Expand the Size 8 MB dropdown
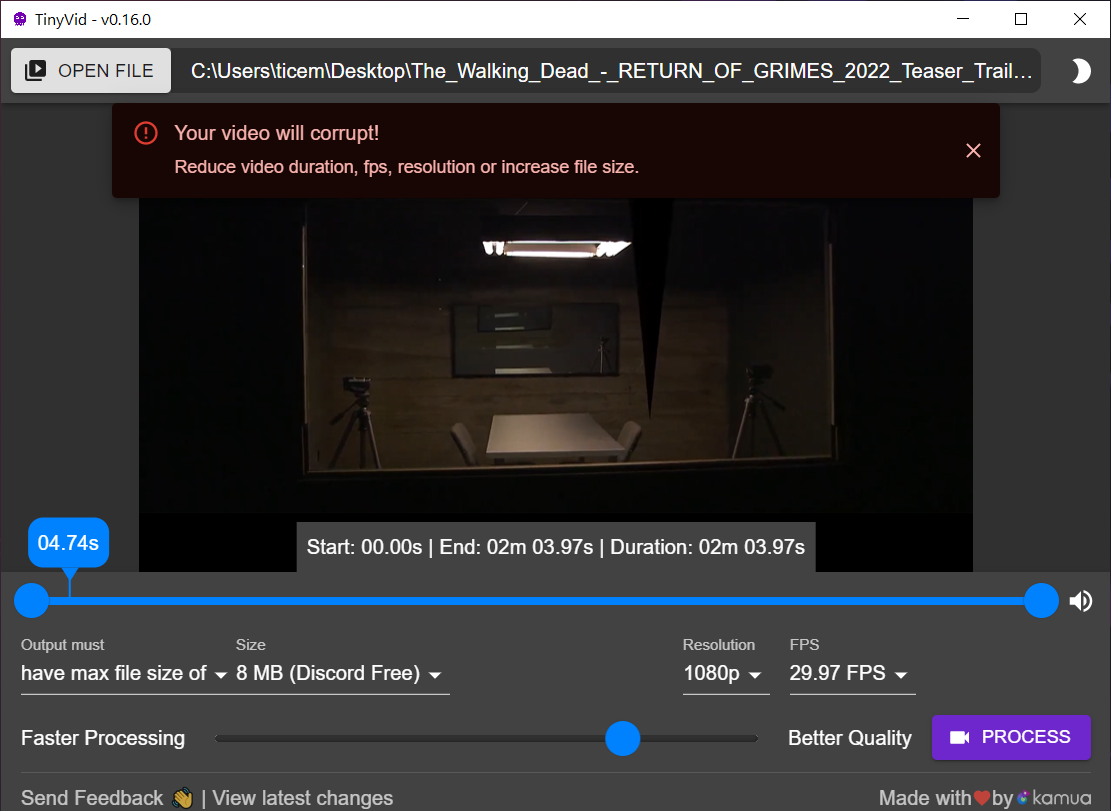This screenshot has height=811, width=1111. [x=341, y=674]
